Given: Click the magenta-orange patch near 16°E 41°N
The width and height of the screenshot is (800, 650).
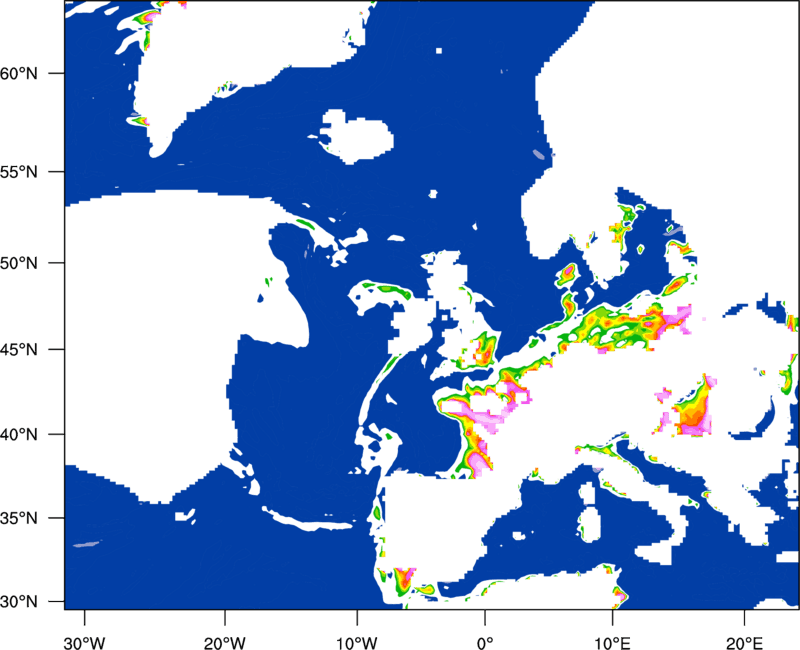Looking at the screenshot, I should pos(694,408).
